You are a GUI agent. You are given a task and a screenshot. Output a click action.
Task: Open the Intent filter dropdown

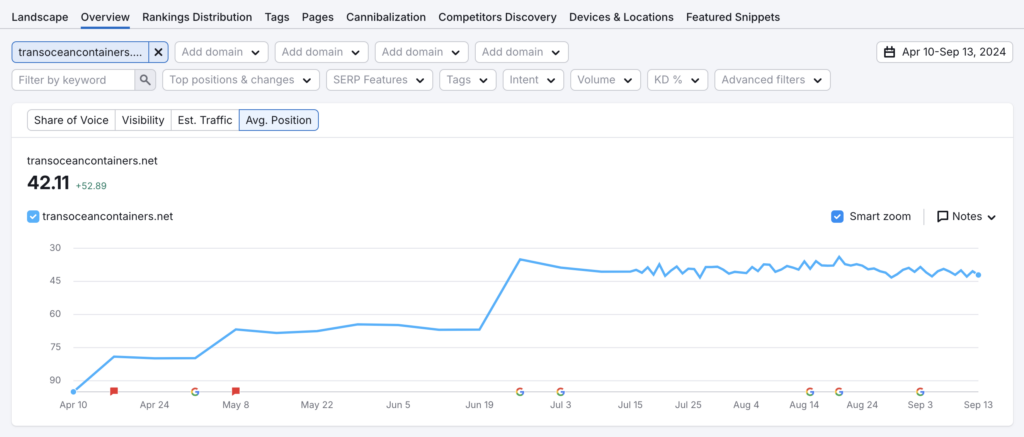click(x=533, y=80)
